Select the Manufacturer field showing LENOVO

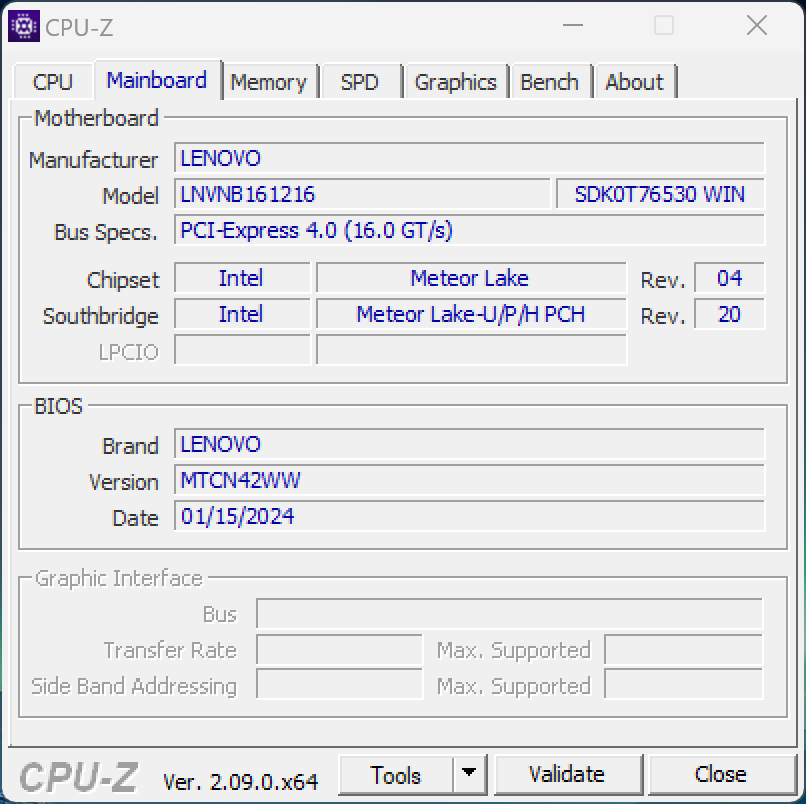click(469, 158)
